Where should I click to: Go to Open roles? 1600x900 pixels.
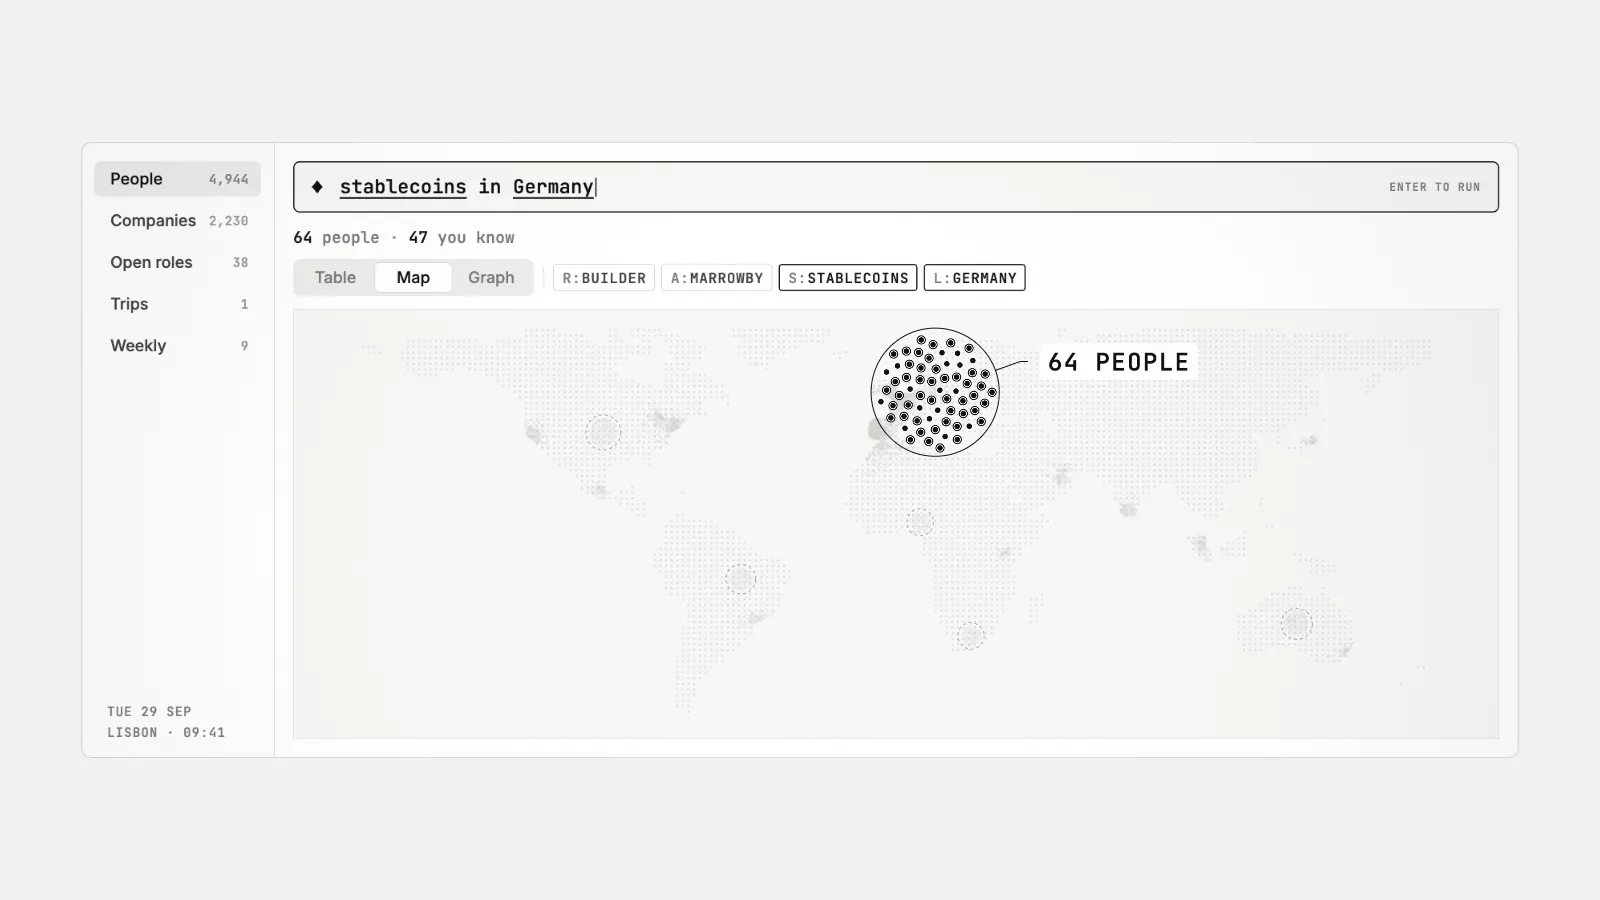click(177, 262)
